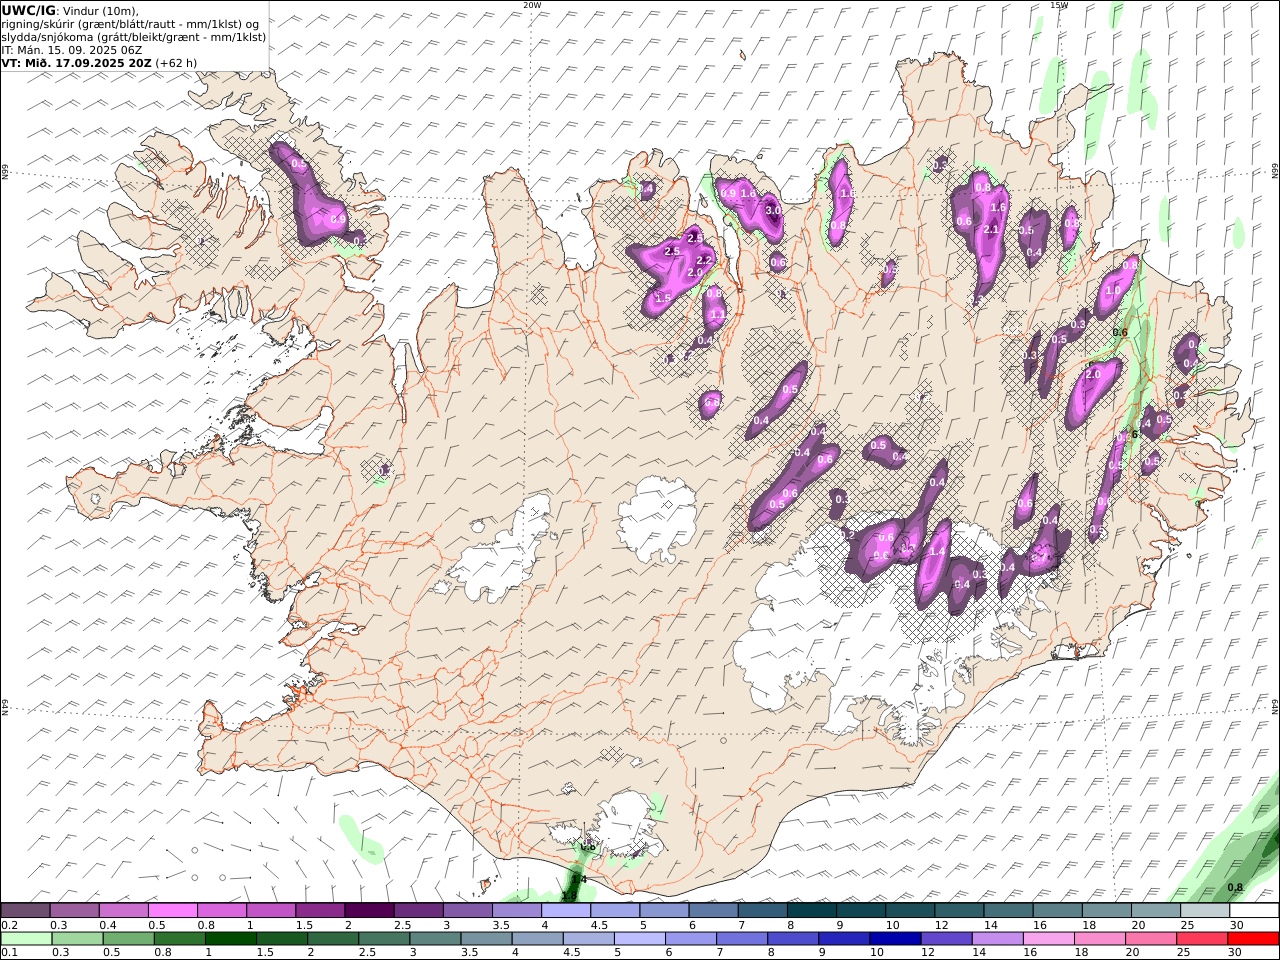This screenshot has width=1280, height=960.
Task: Select the valid time VT: Mið. 17.09.2025 20Z
Action: click(x=77, y=62)
